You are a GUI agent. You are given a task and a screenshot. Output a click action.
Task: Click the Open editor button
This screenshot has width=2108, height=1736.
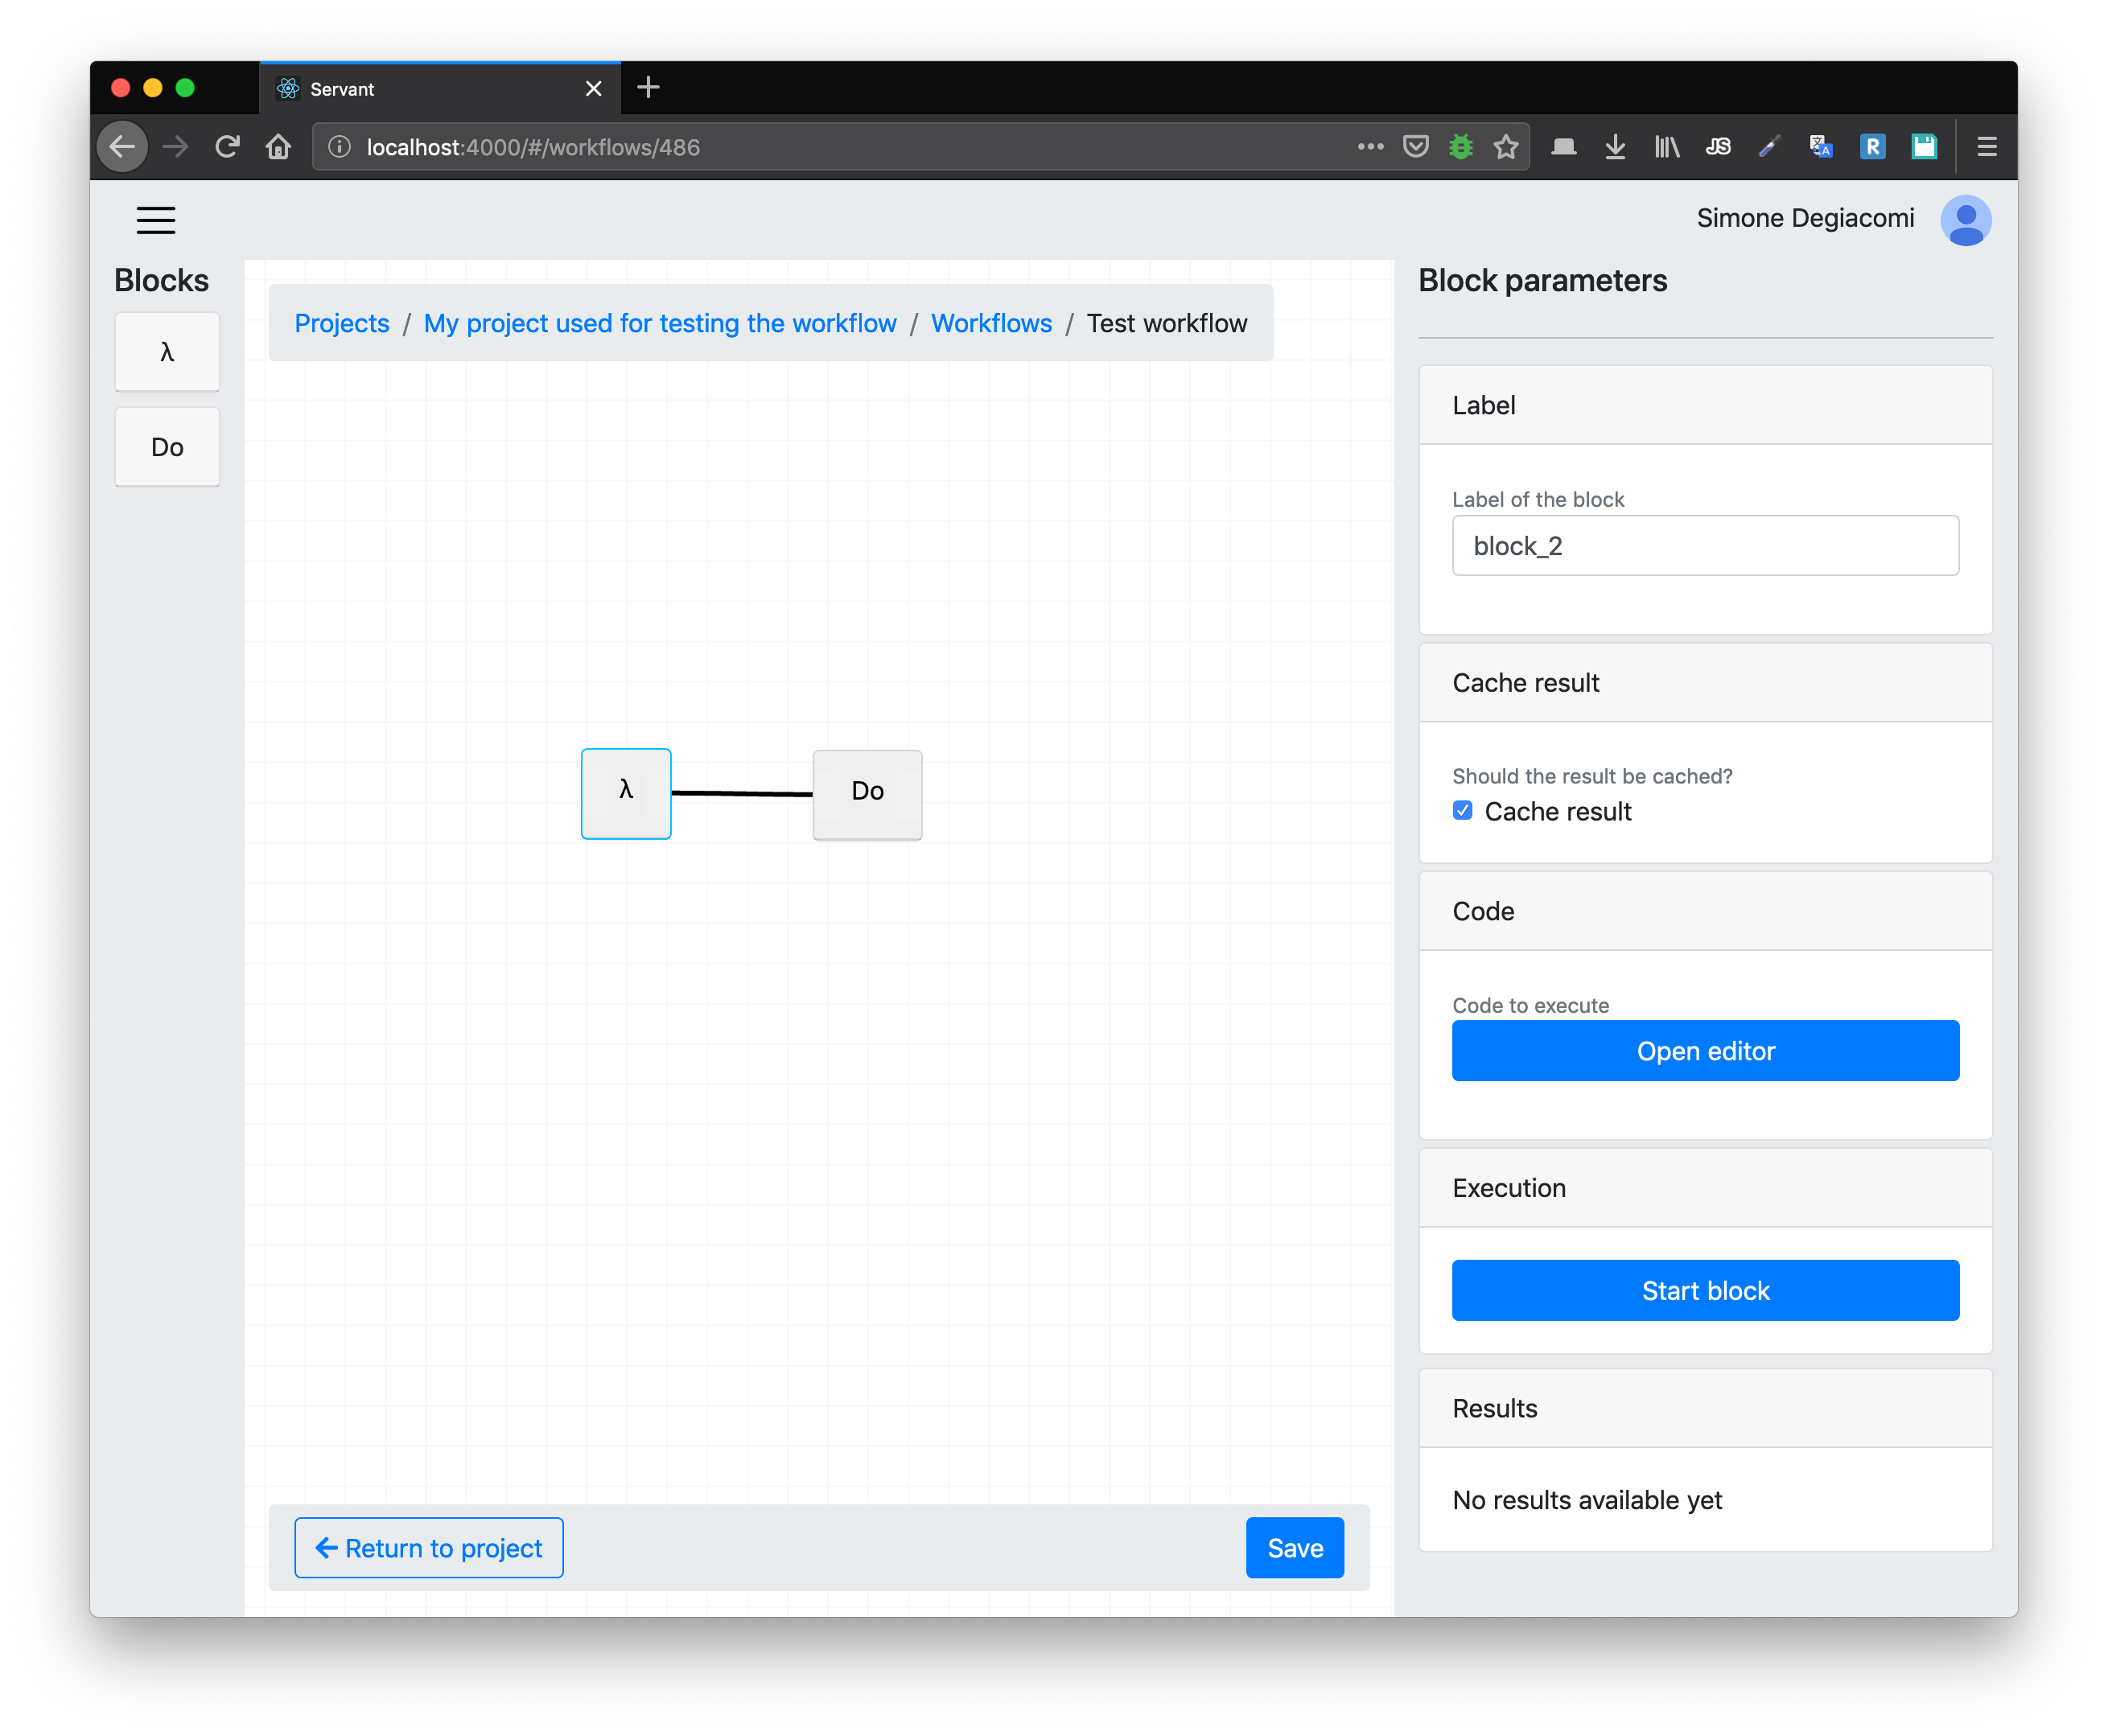click(x=1706, y=1050)
